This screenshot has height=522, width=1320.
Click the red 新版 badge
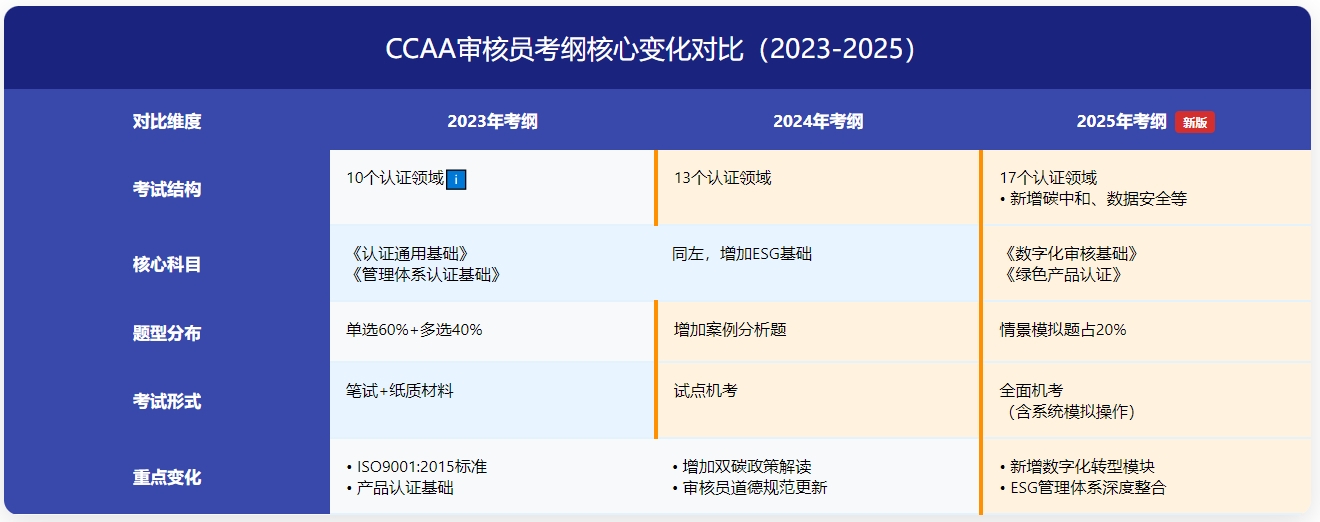(x=1195, y=122)
